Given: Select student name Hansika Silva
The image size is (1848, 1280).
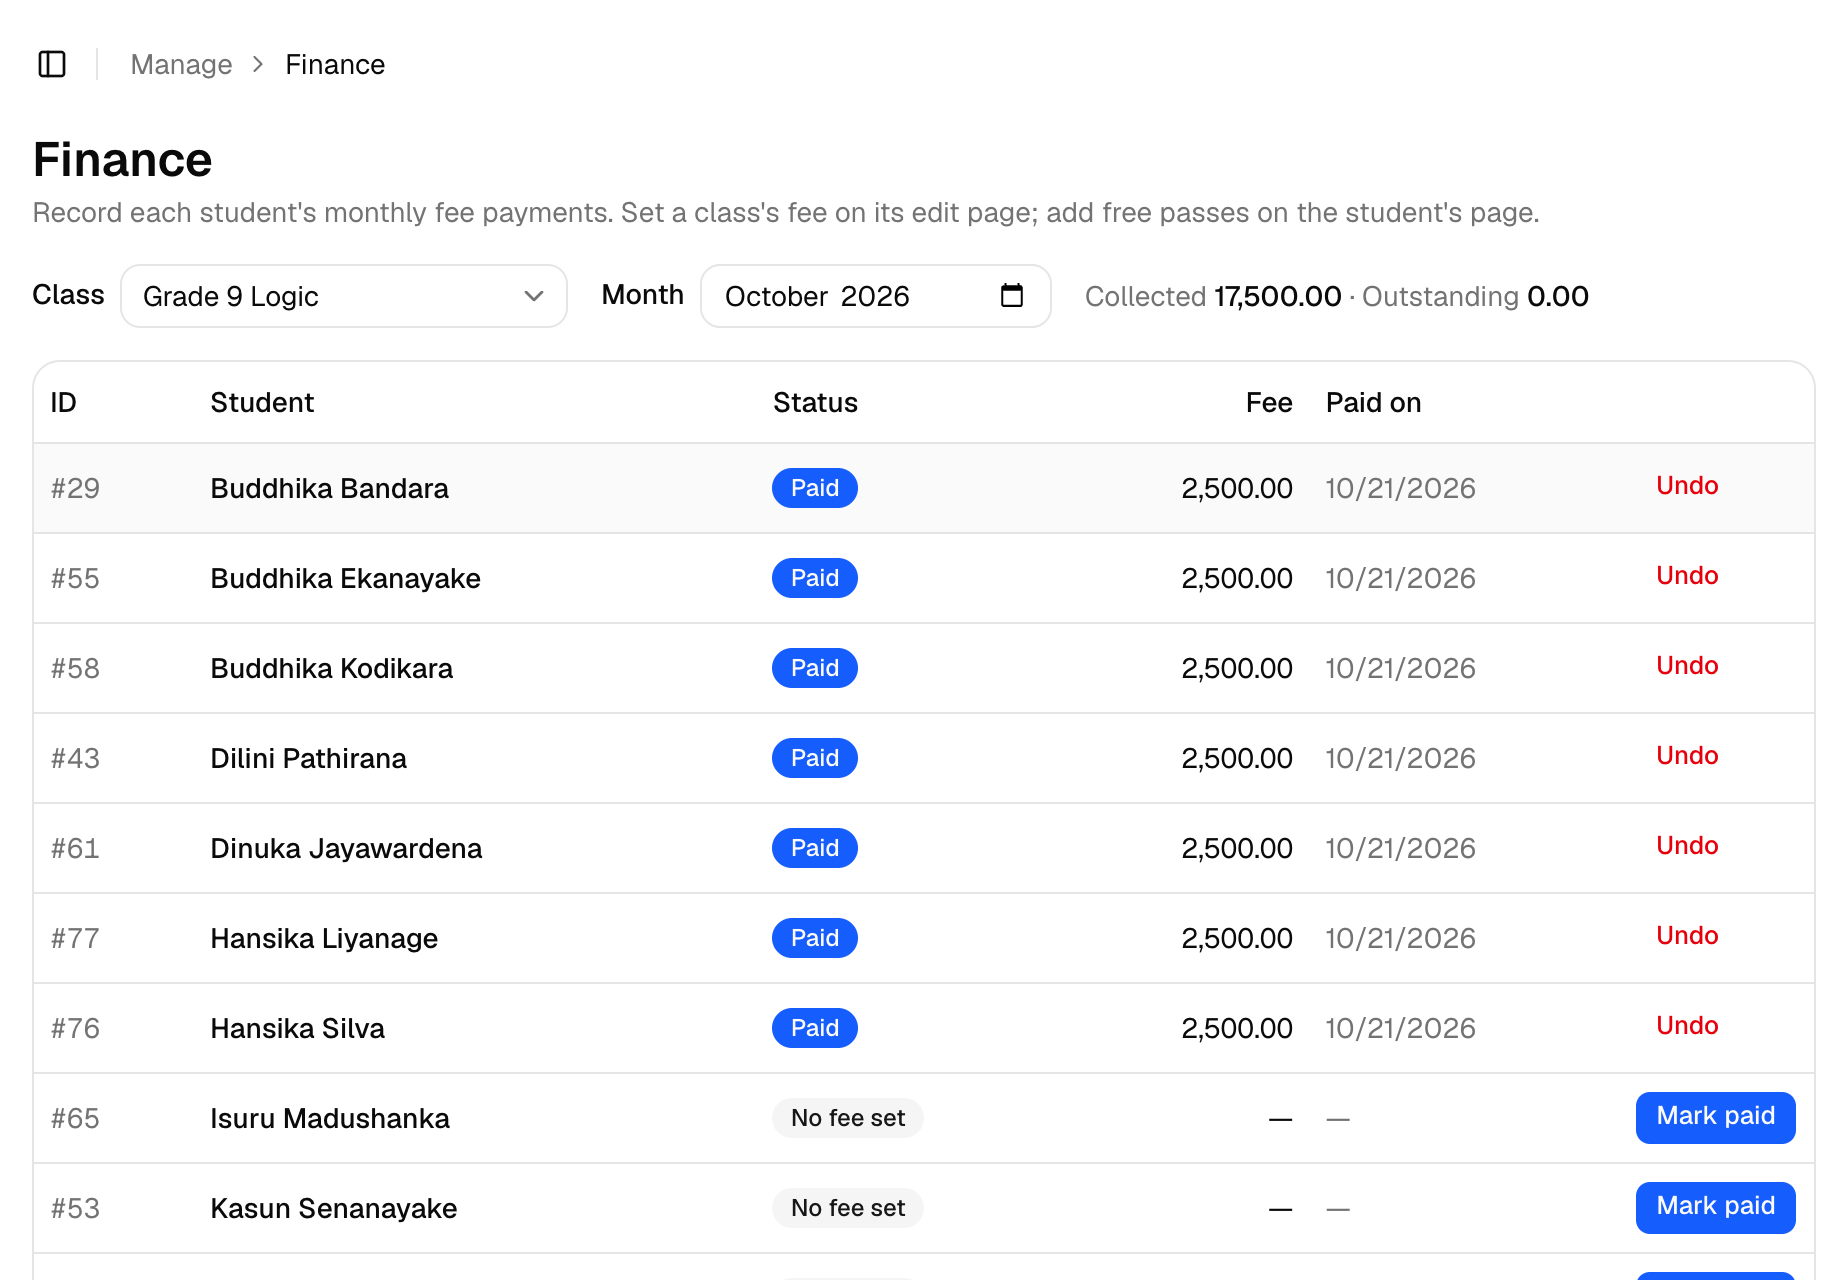Looking at the screenshot, I should (298, 1028).
